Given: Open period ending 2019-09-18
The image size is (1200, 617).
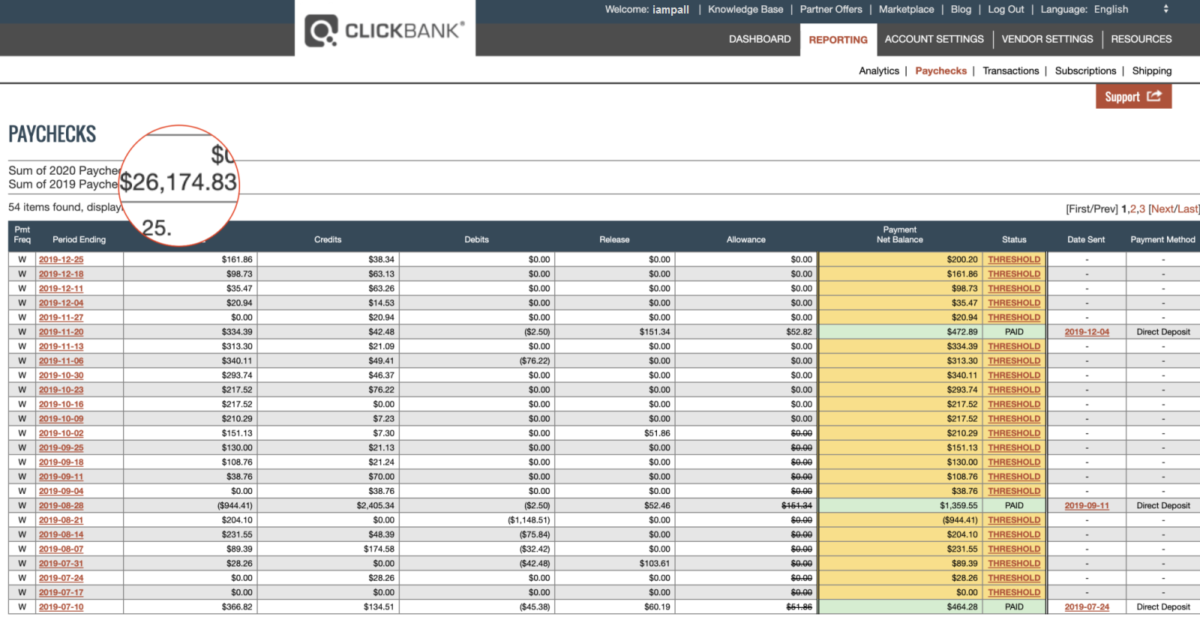Looking at the screenshot, I should (x=61, y=462).
